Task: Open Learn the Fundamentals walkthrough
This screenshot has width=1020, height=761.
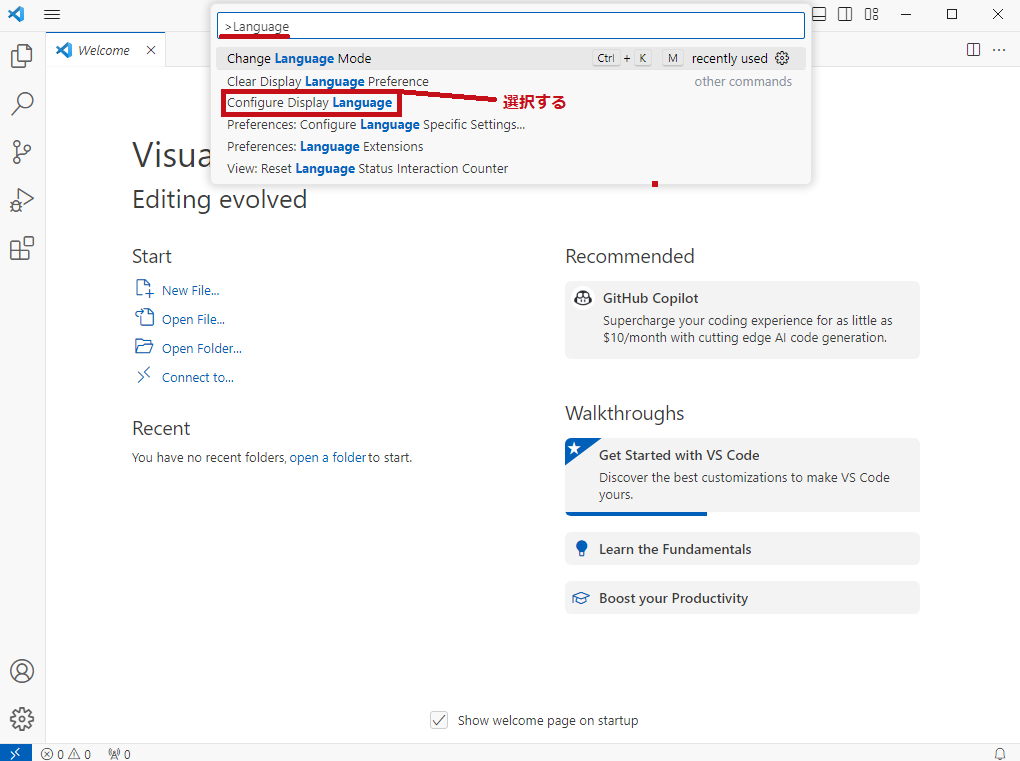Action: [x=742, y=548]
